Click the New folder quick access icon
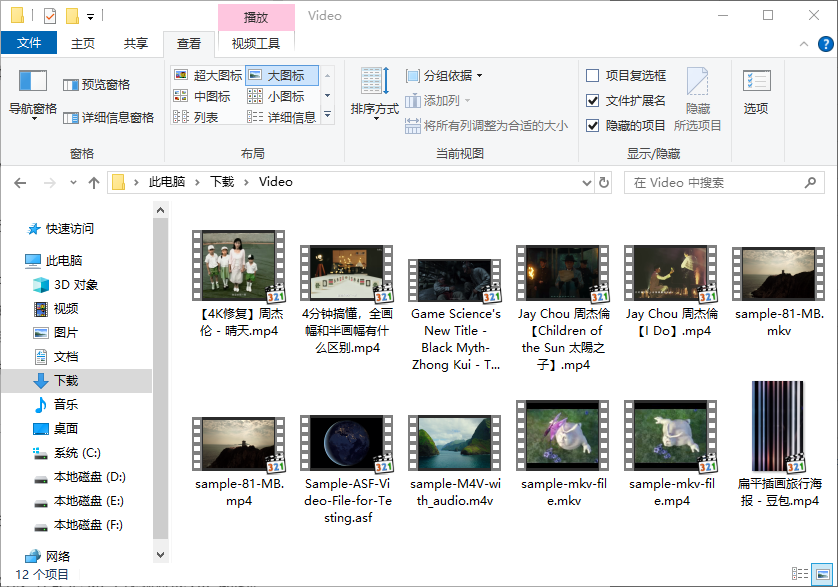838x587 pixels. click(x=72, y=16)
